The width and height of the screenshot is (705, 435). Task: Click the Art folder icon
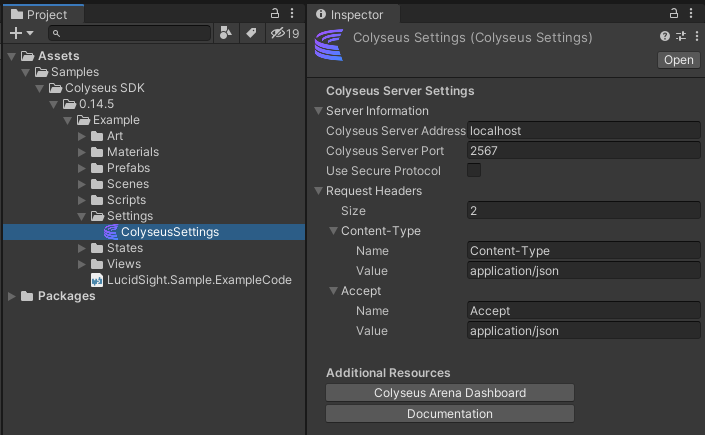pos(97,136)
